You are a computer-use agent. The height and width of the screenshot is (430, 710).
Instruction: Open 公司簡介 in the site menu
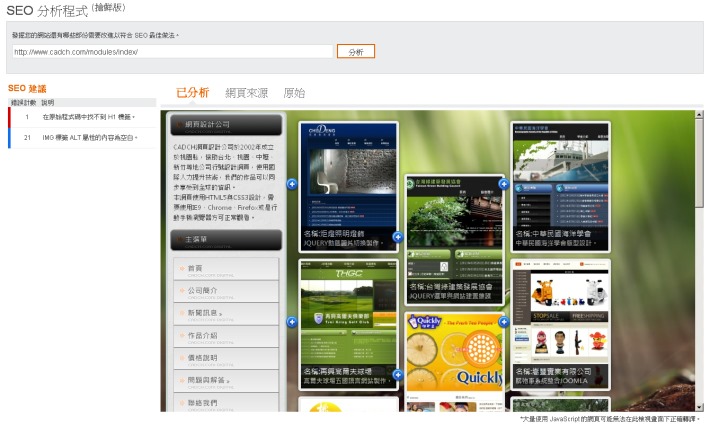click(x=225, y=291)
